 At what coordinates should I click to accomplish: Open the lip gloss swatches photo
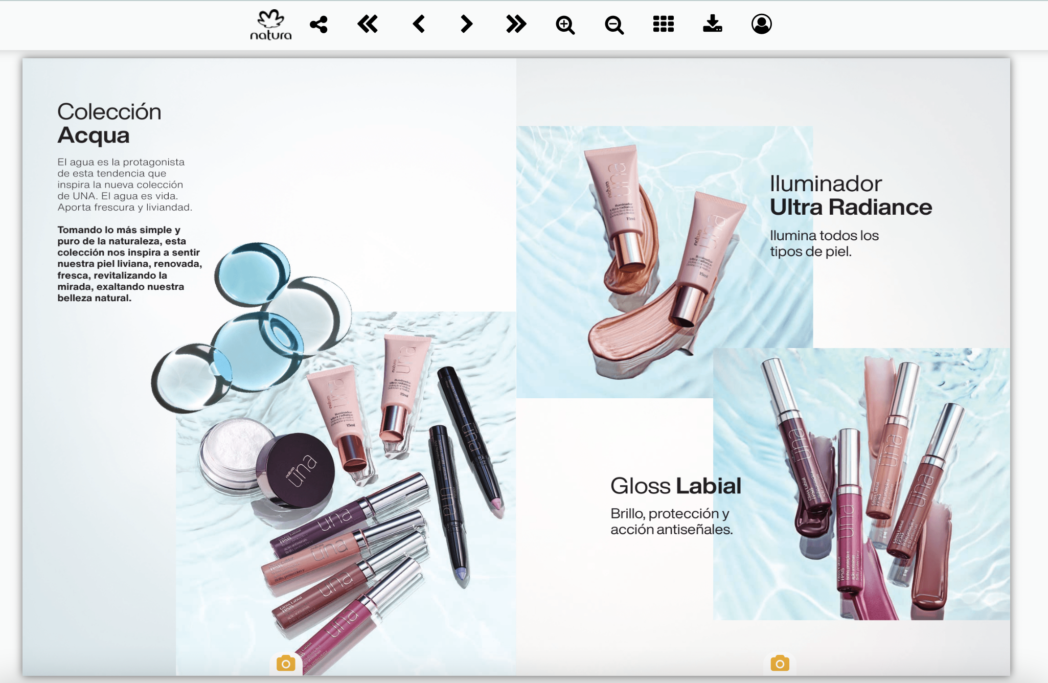[x=860, y=485]
